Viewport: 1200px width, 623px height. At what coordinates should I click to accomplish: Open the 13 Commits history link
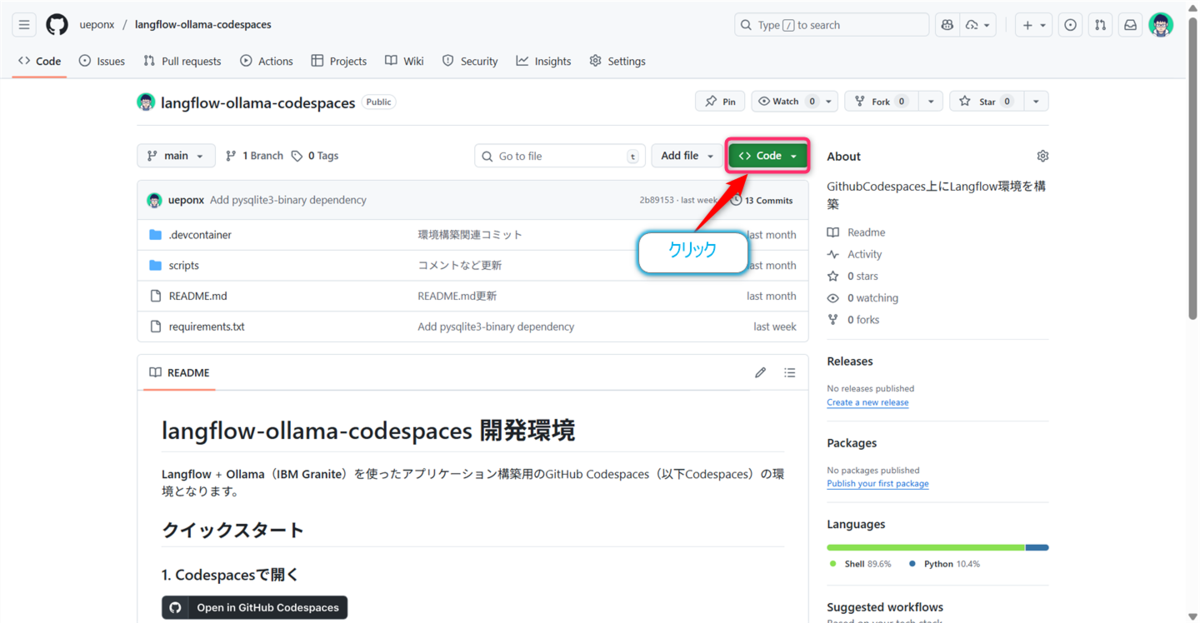point(762,200)
